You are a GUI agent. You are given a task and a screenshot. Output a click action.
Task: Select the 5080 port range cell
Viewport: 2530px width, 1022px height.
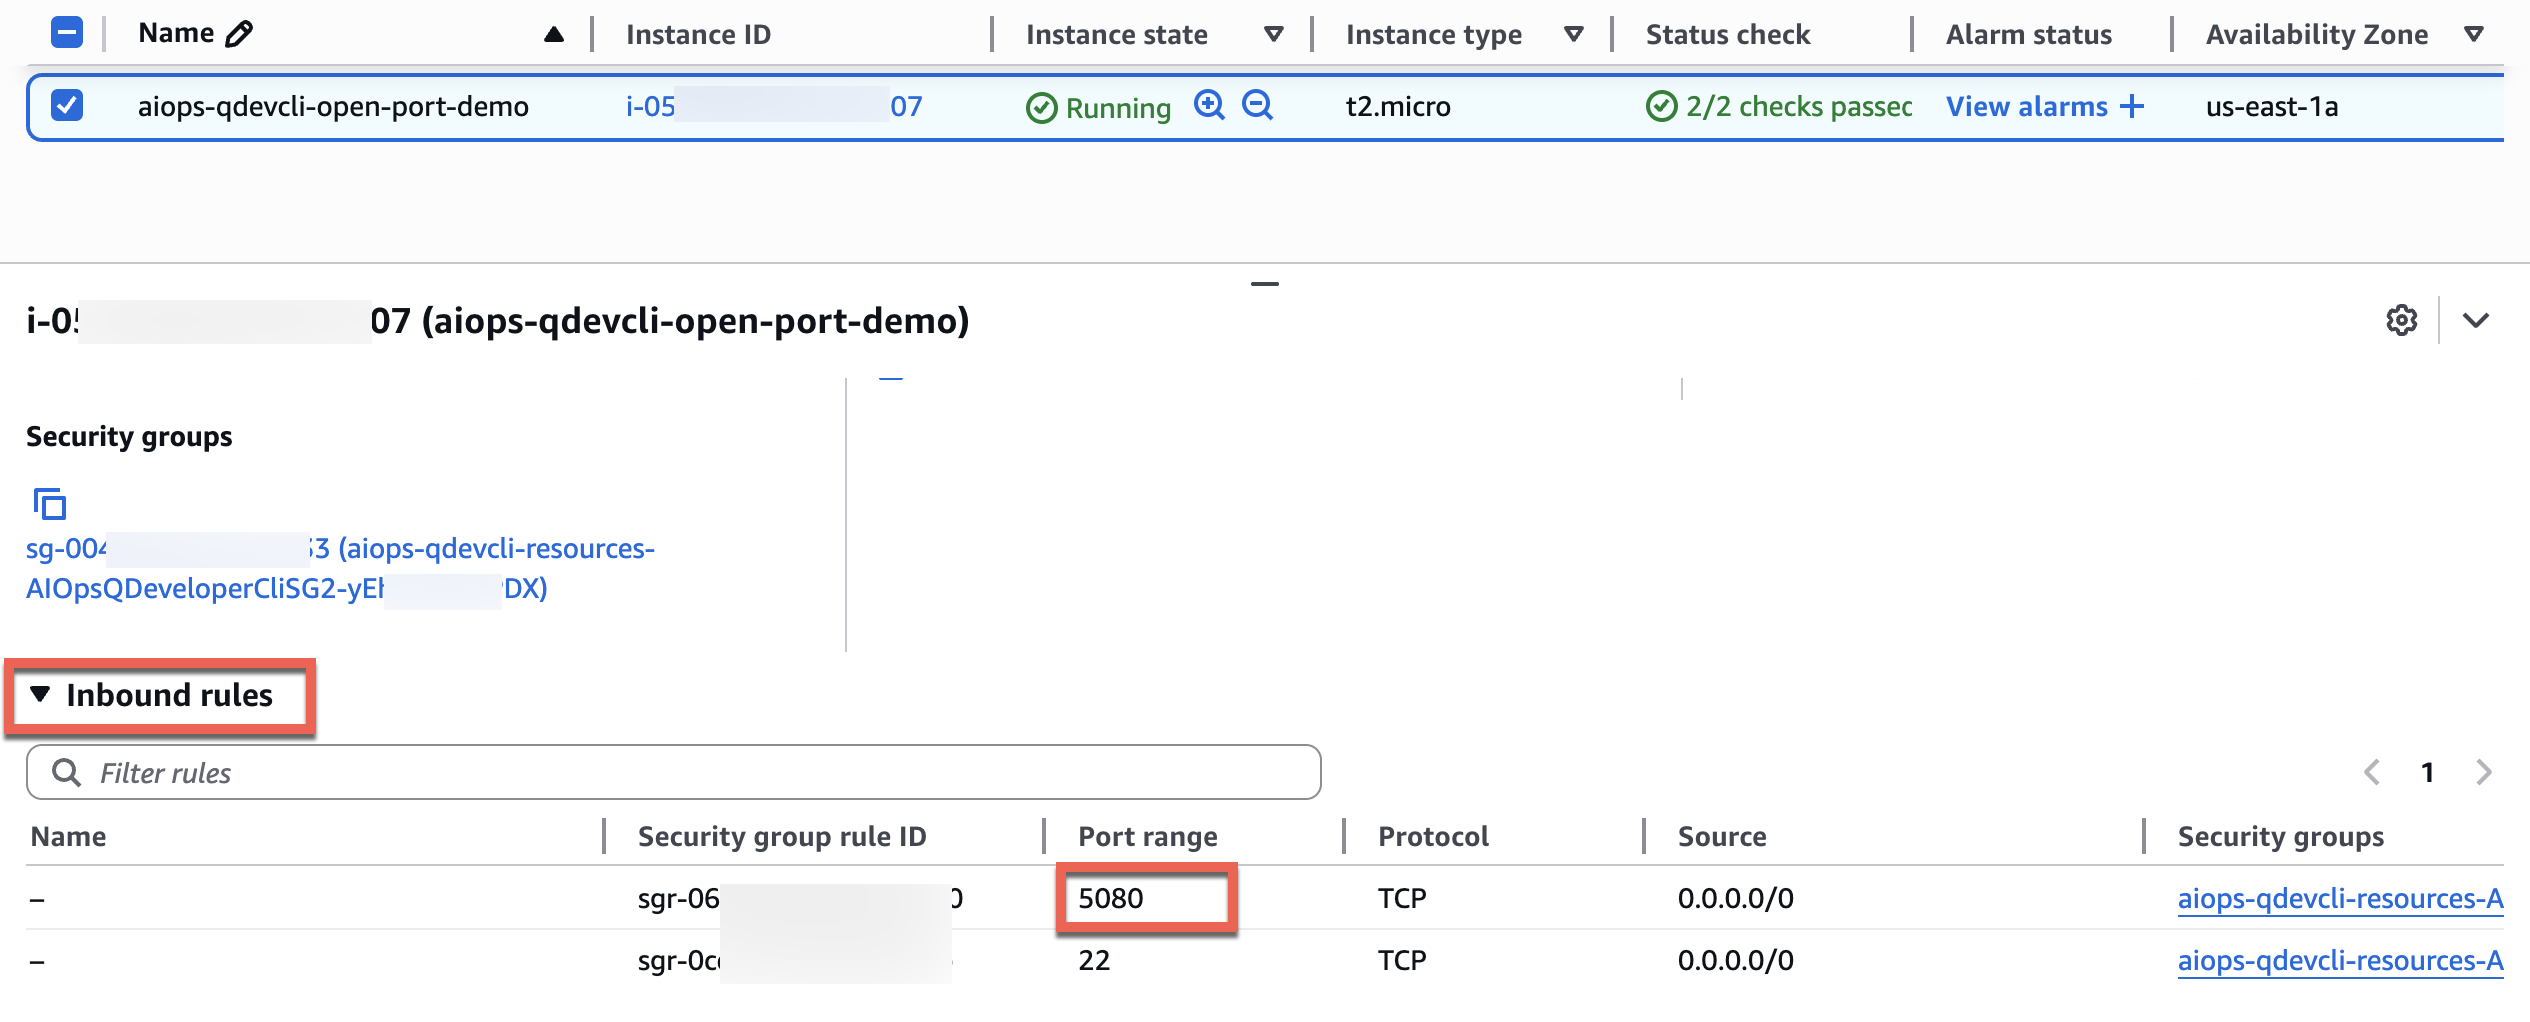coord(1111,898)
